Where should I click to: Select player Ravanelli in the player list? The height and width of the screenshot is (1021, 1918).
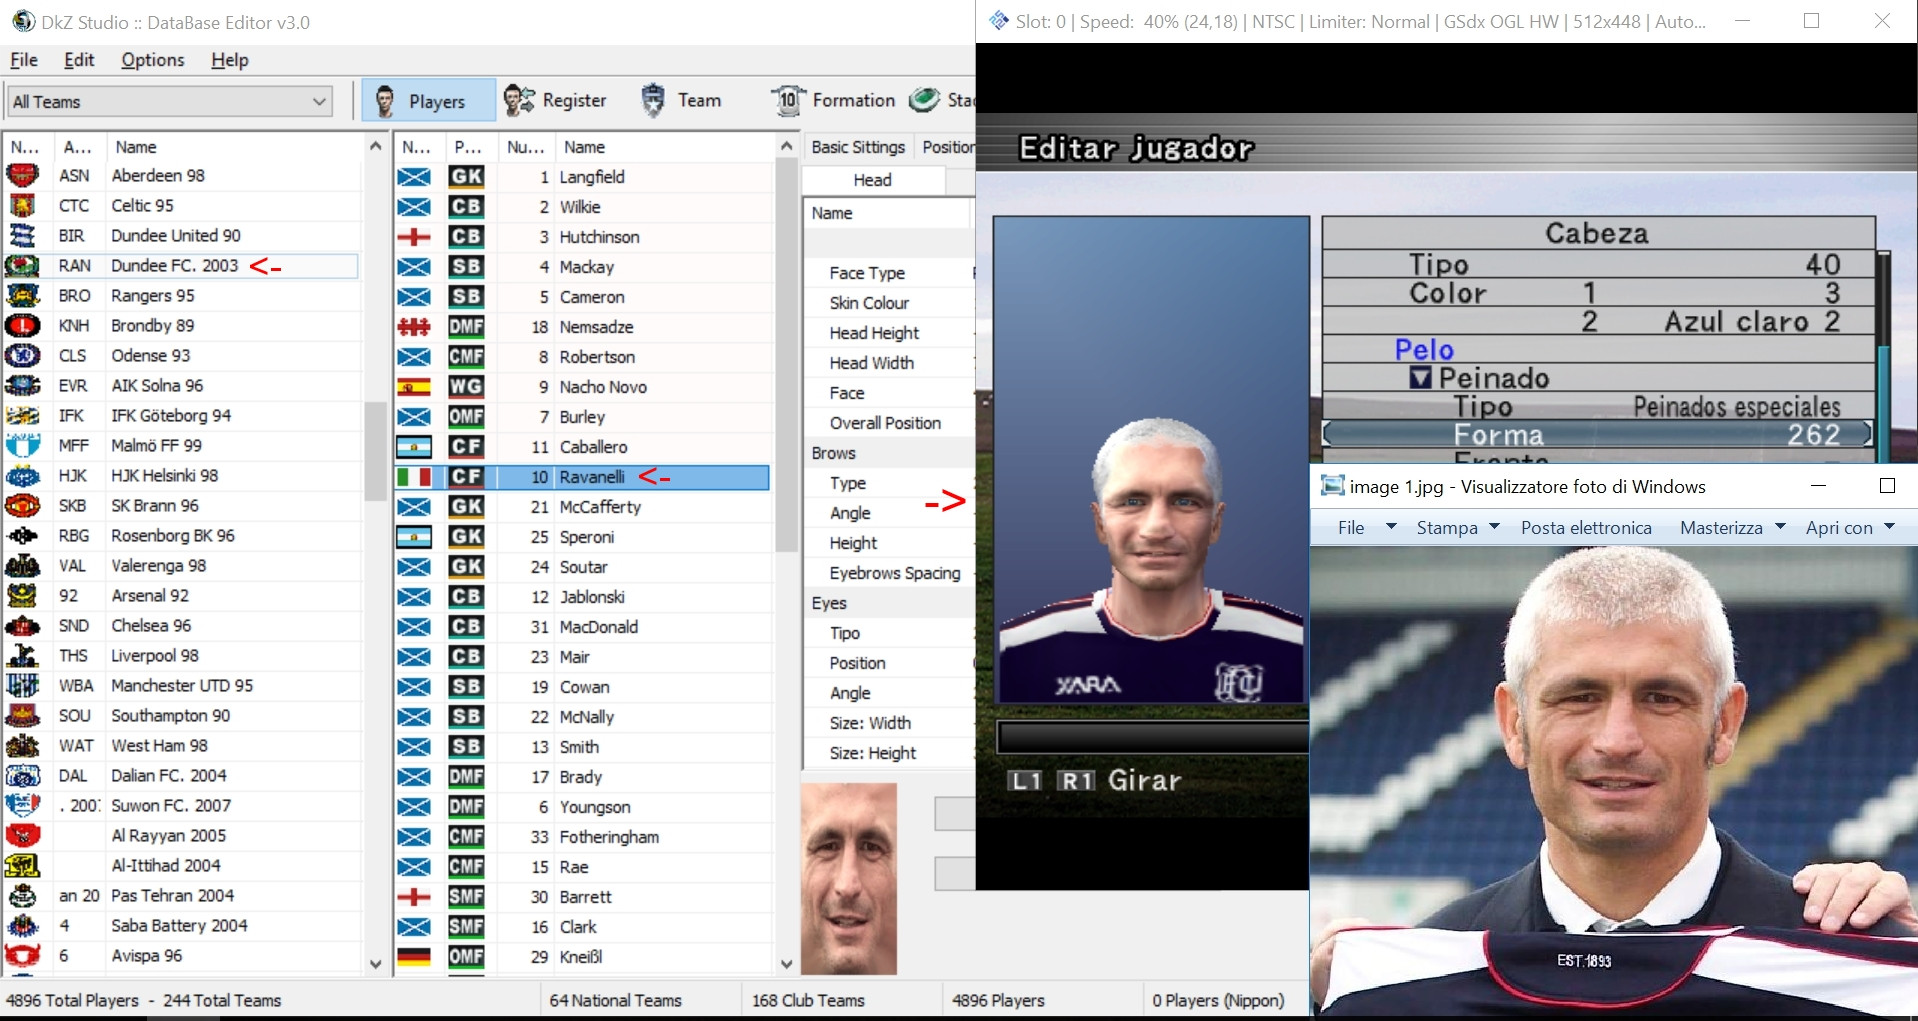pos(582,477)
